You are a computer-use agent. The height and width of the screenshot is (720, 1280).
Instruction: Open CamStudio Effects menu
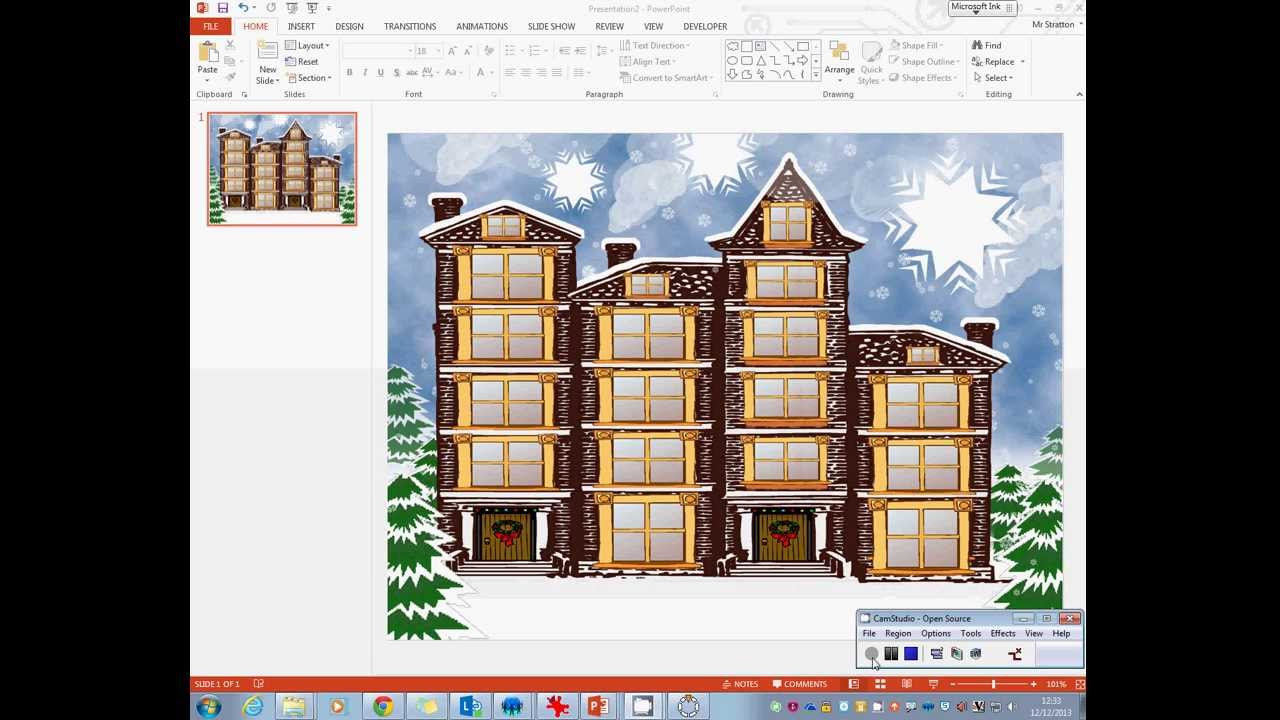(x=1003, y=633)
